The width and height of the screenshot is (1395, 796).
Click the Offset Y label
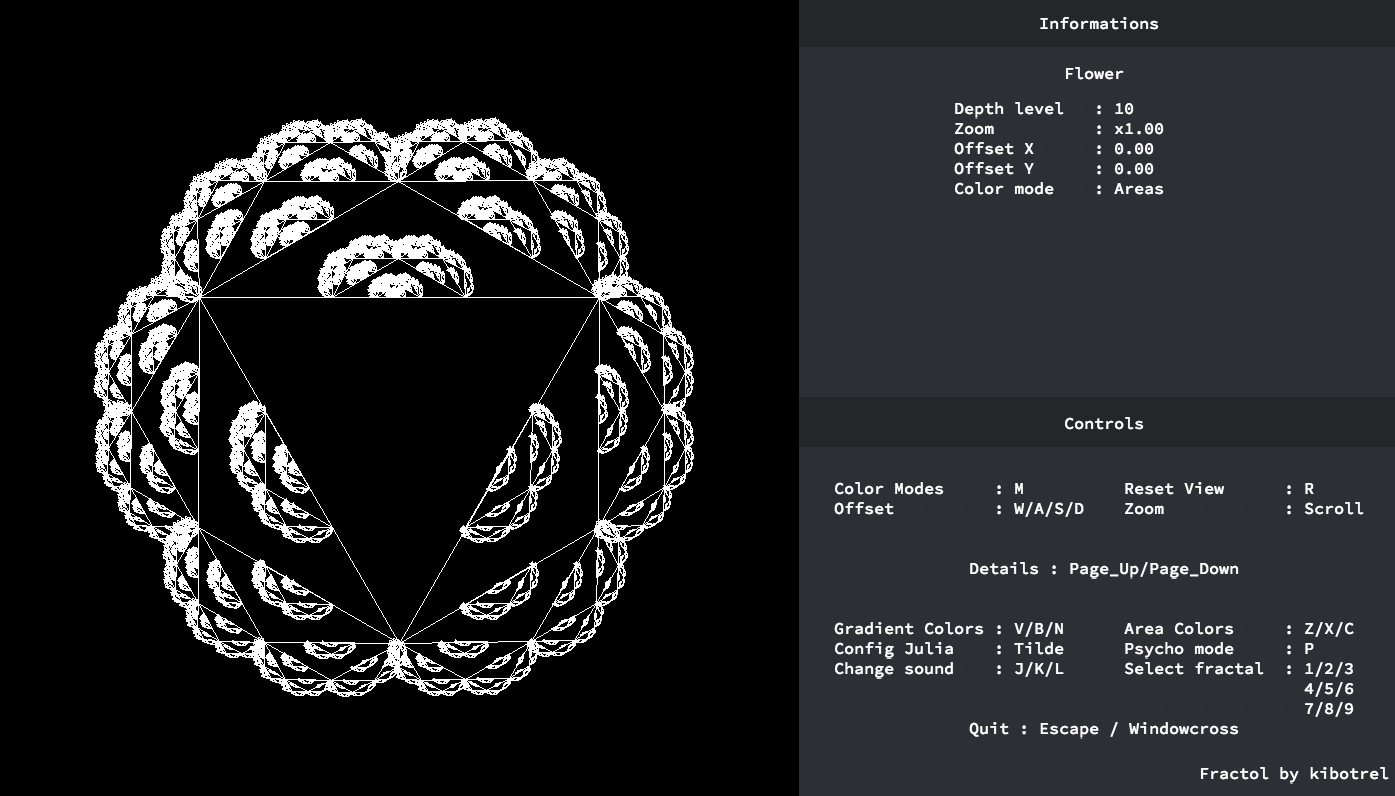(993, 168)
